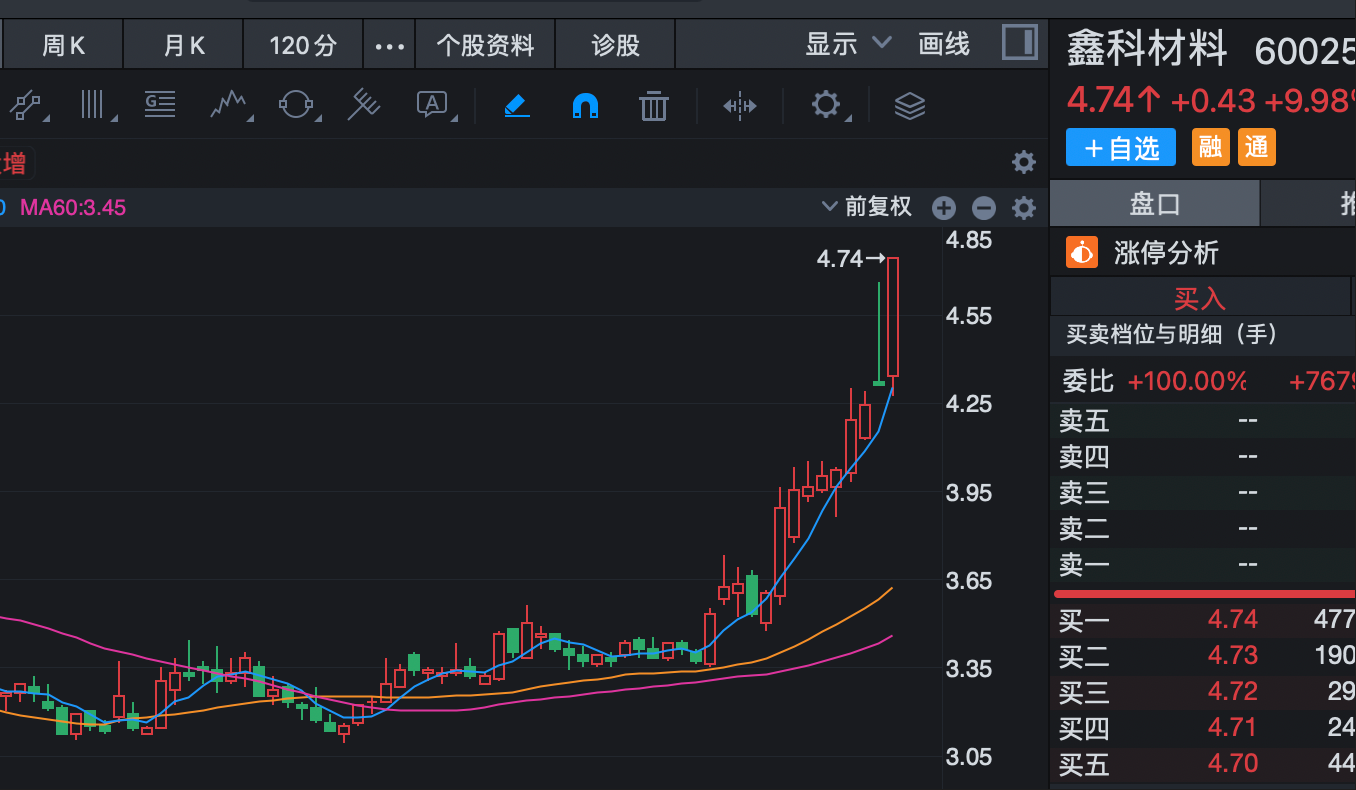The height and width of the screenshot is (790, 1356).
Task: Click the horizontal split-compress icon
Action: point(740,105)
